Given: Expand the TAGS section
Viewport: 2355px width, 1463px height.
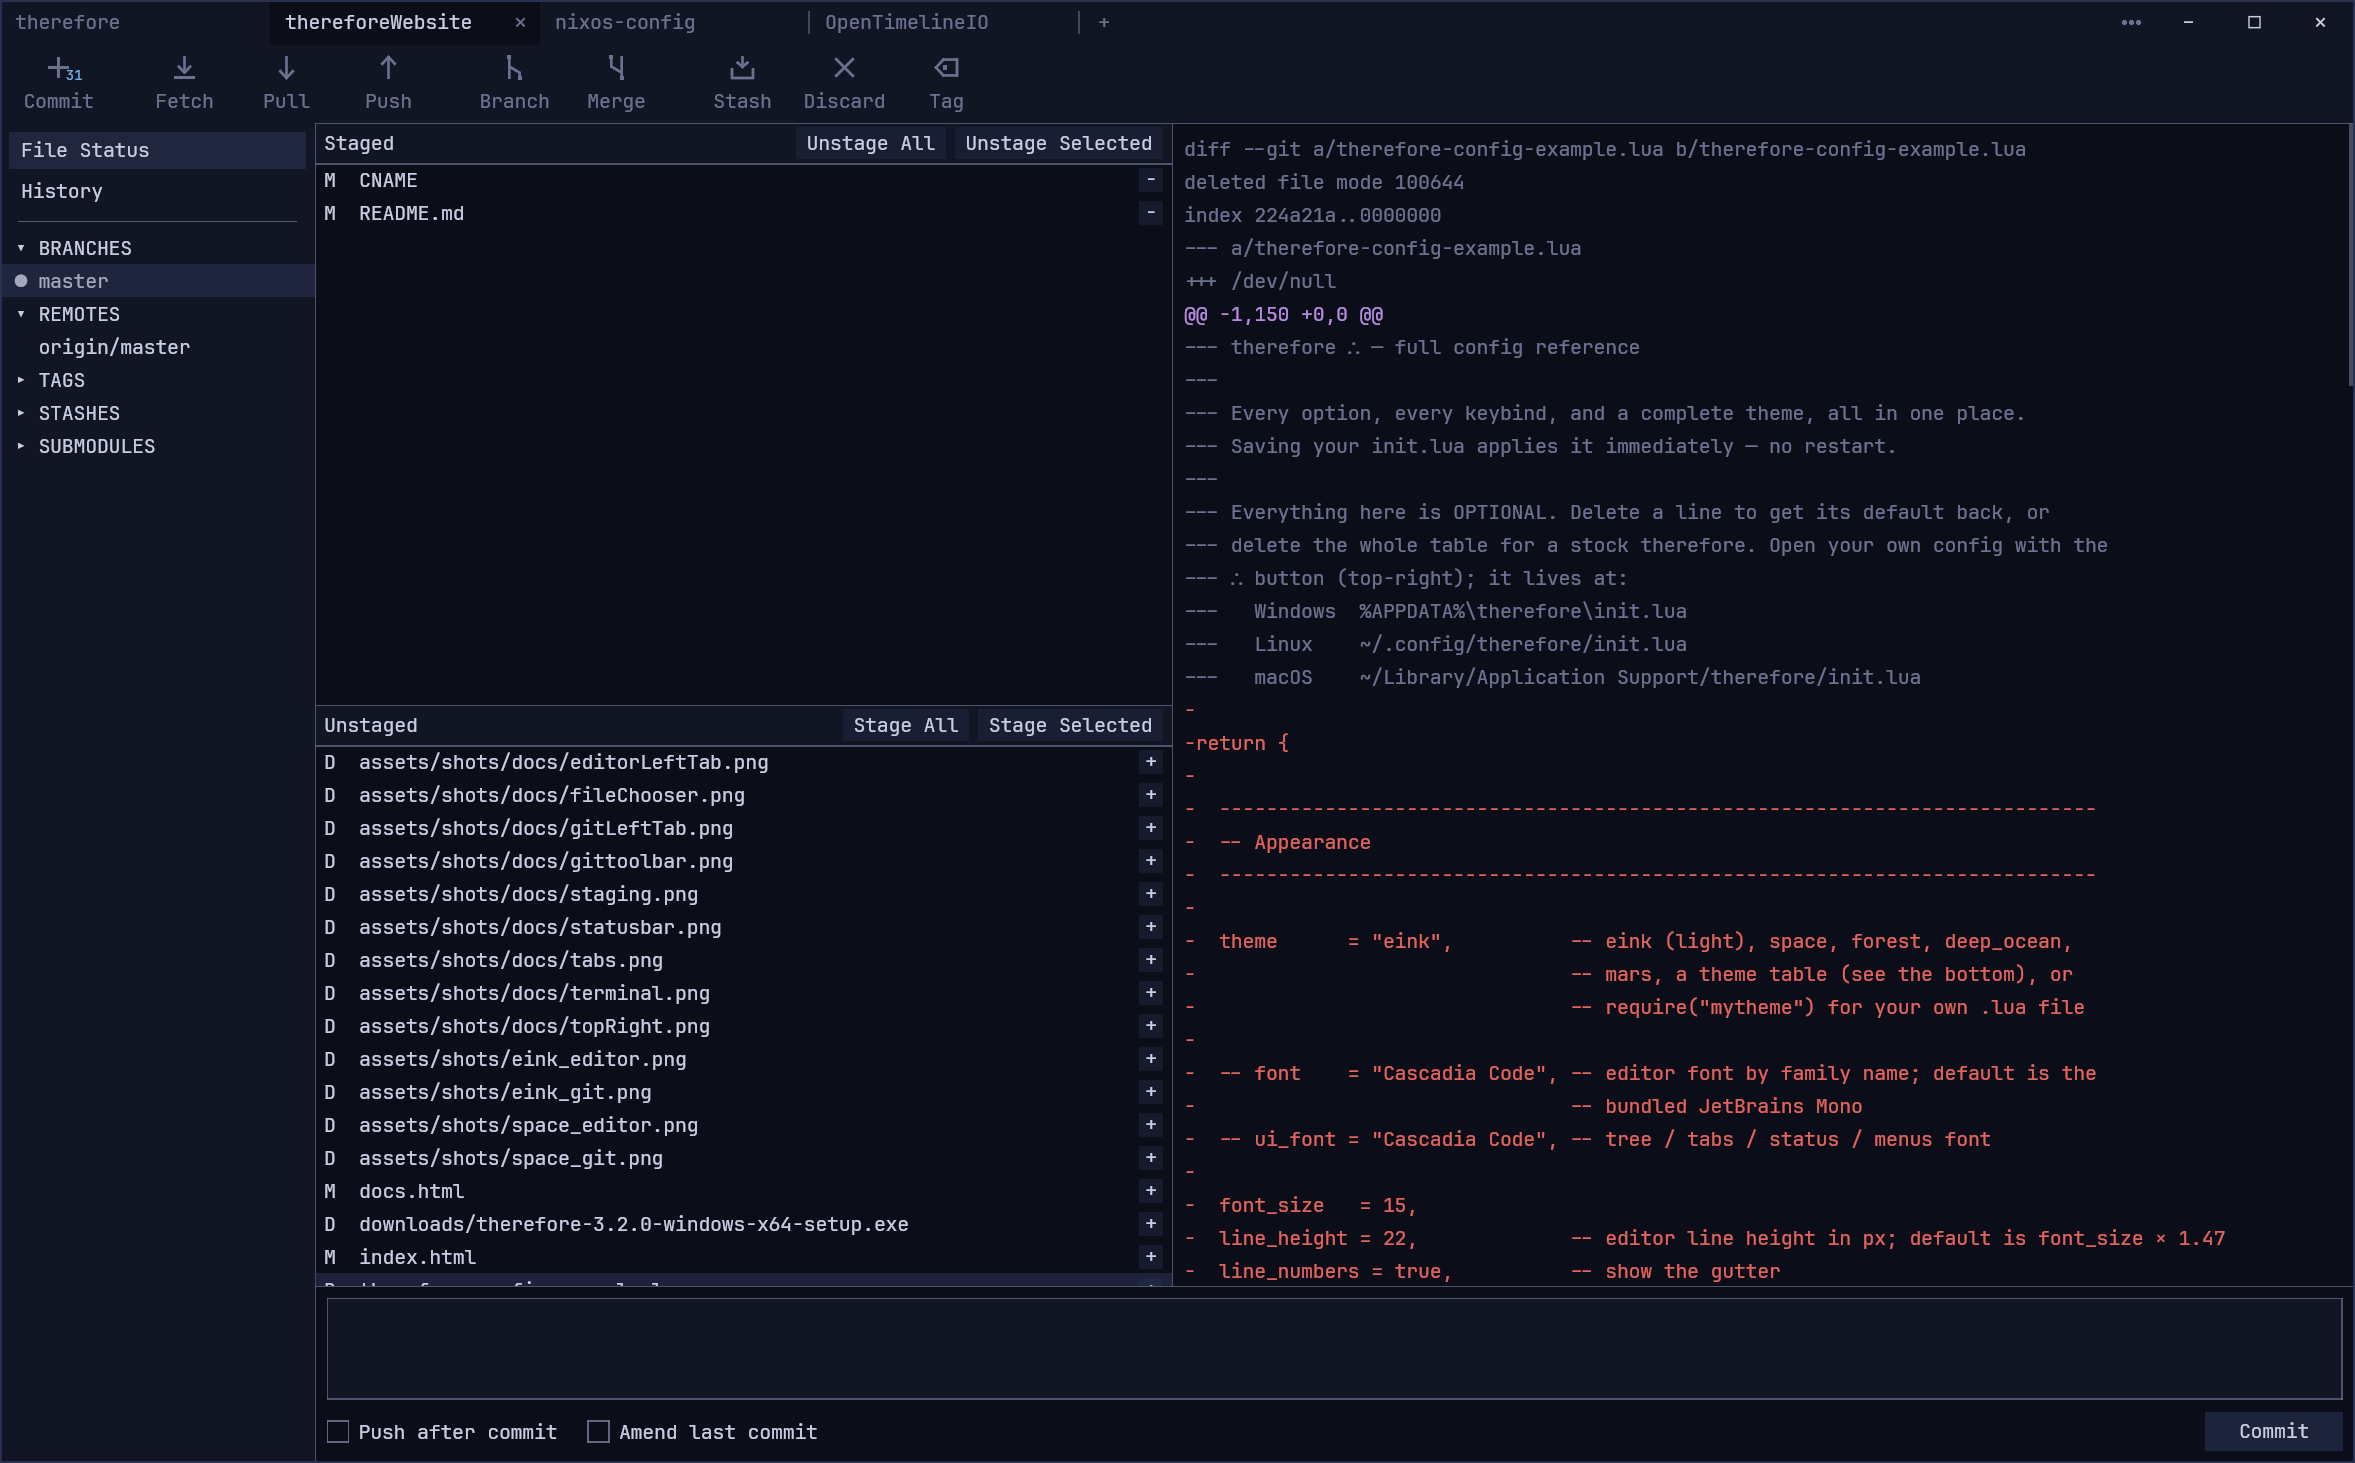Looking at the screenshot, I should [x=21, y=380].
